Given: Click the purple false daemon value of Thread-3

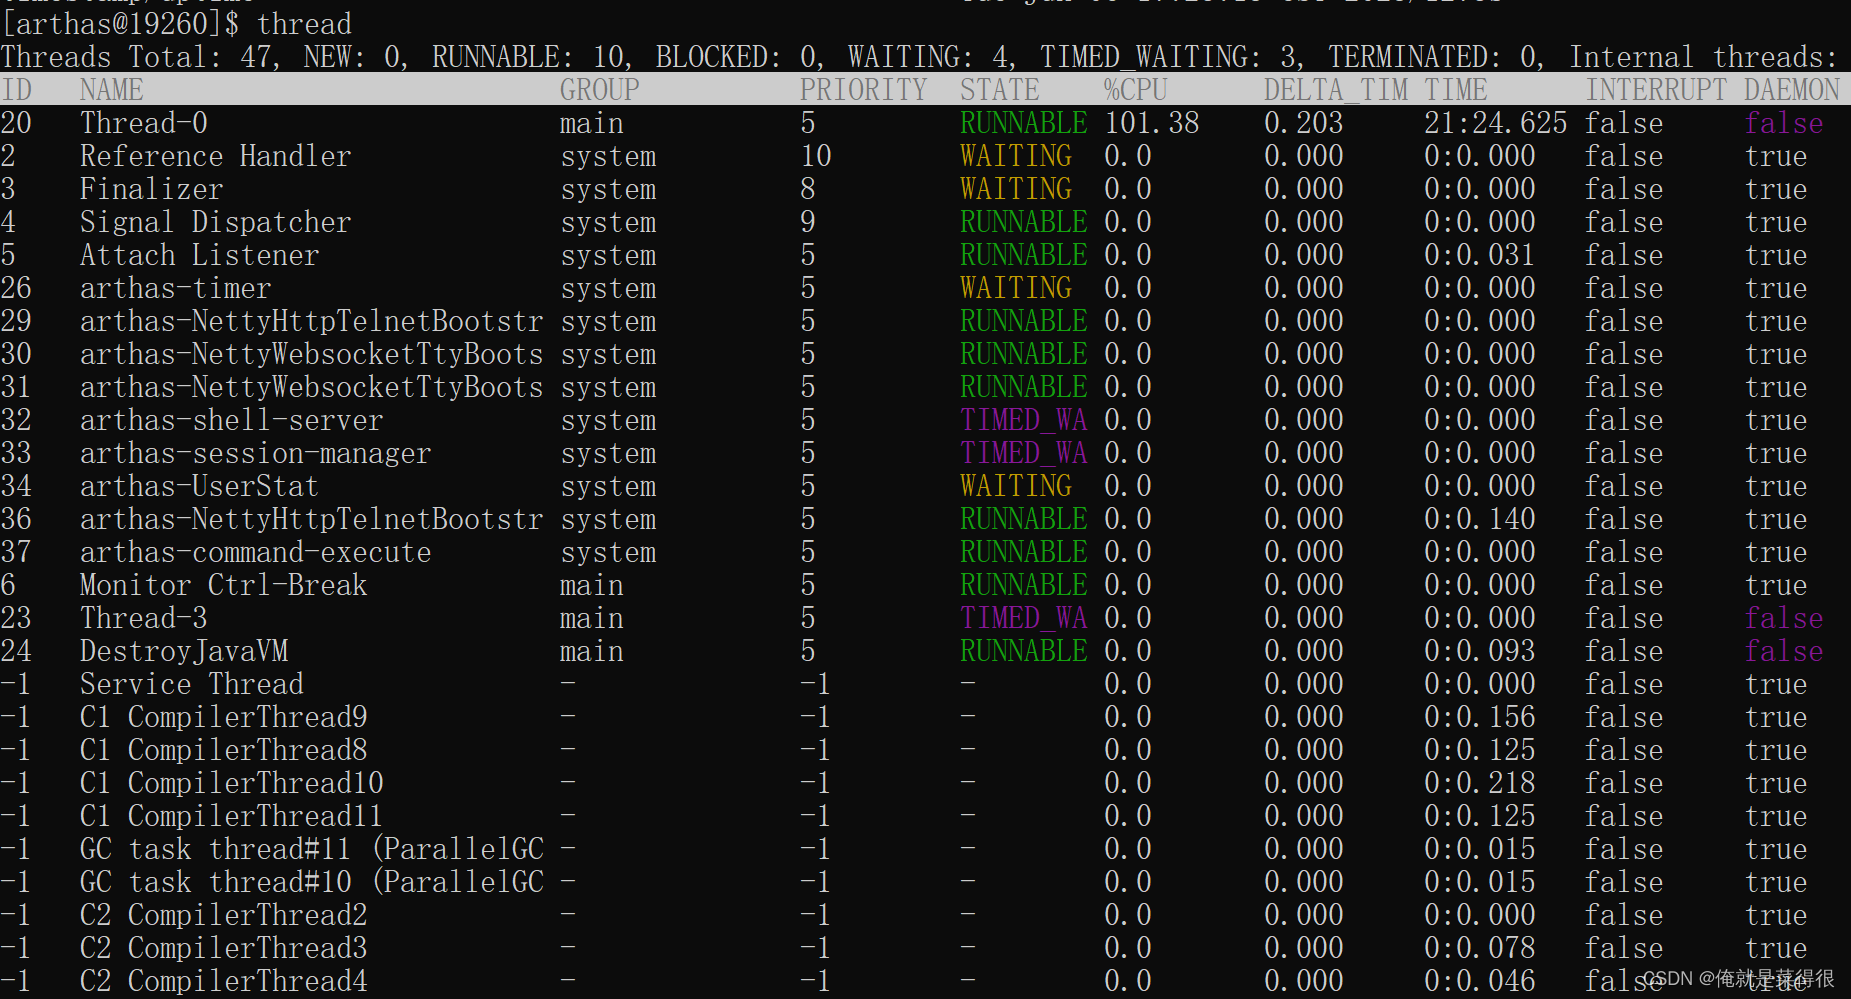Looking at the screenshot, I should [x=1784, y=618].
